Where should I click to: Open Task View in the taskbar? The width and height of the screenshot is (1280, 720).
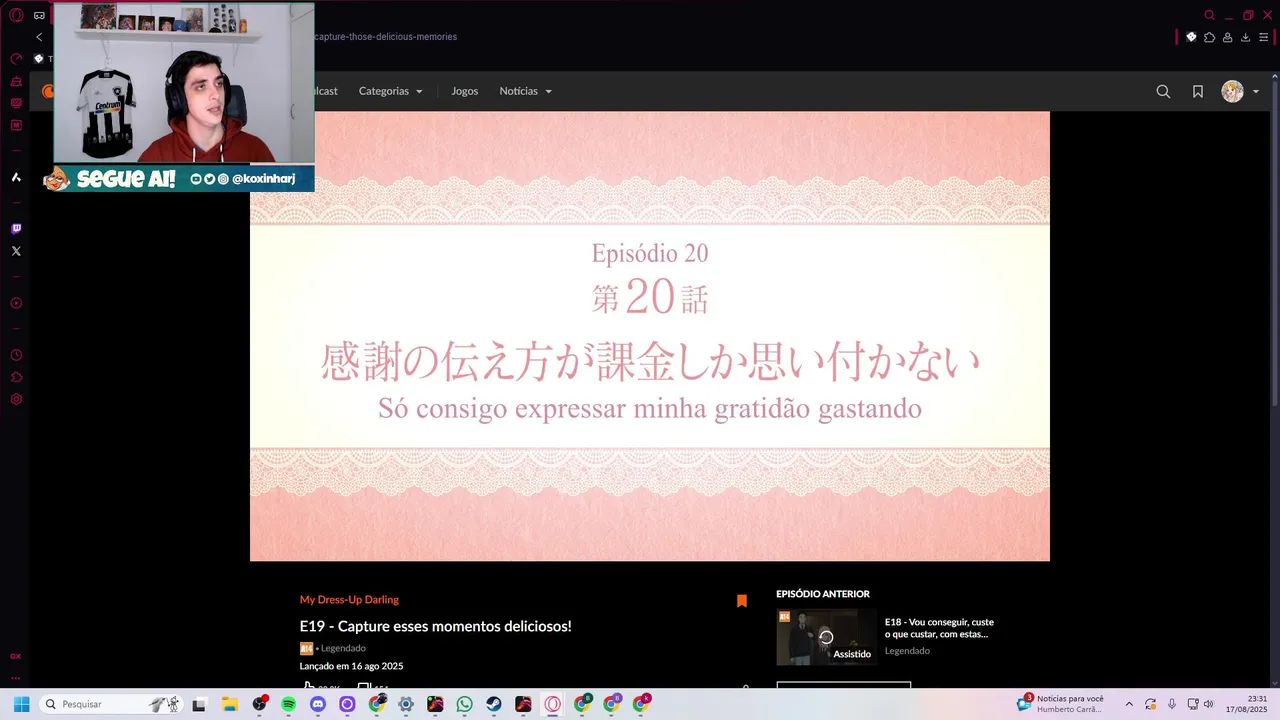click(x=199, y=704)
